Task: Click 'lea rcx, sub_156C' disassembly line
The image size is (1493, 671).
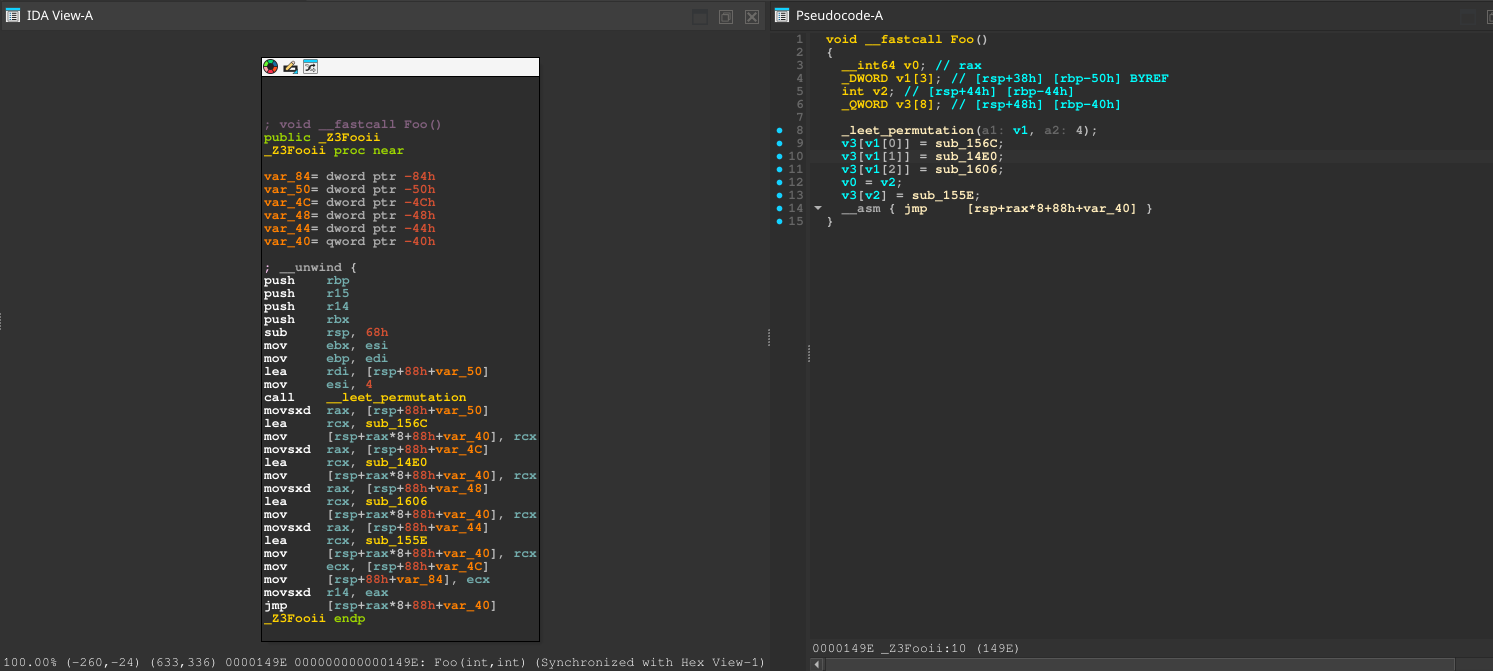Action: [346, 423]
